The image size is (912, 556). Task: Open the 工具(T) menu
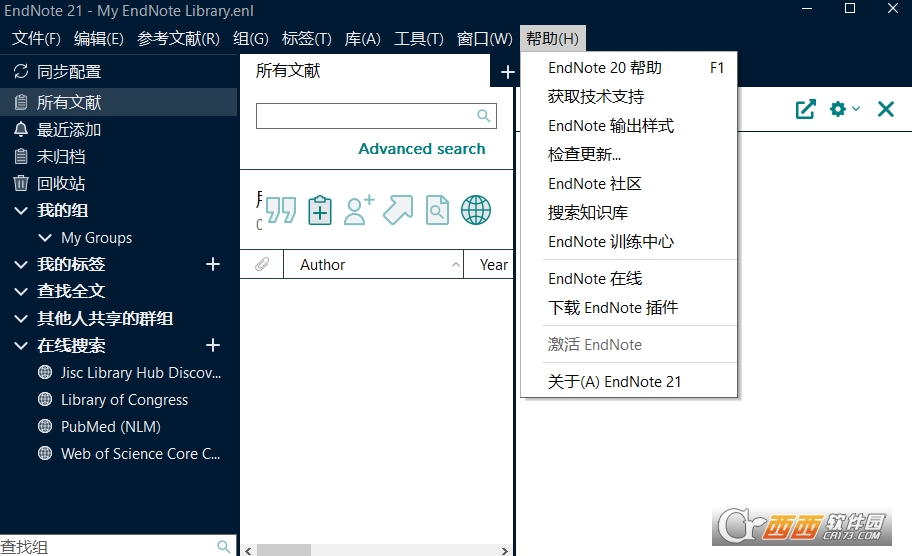point(419,38)
